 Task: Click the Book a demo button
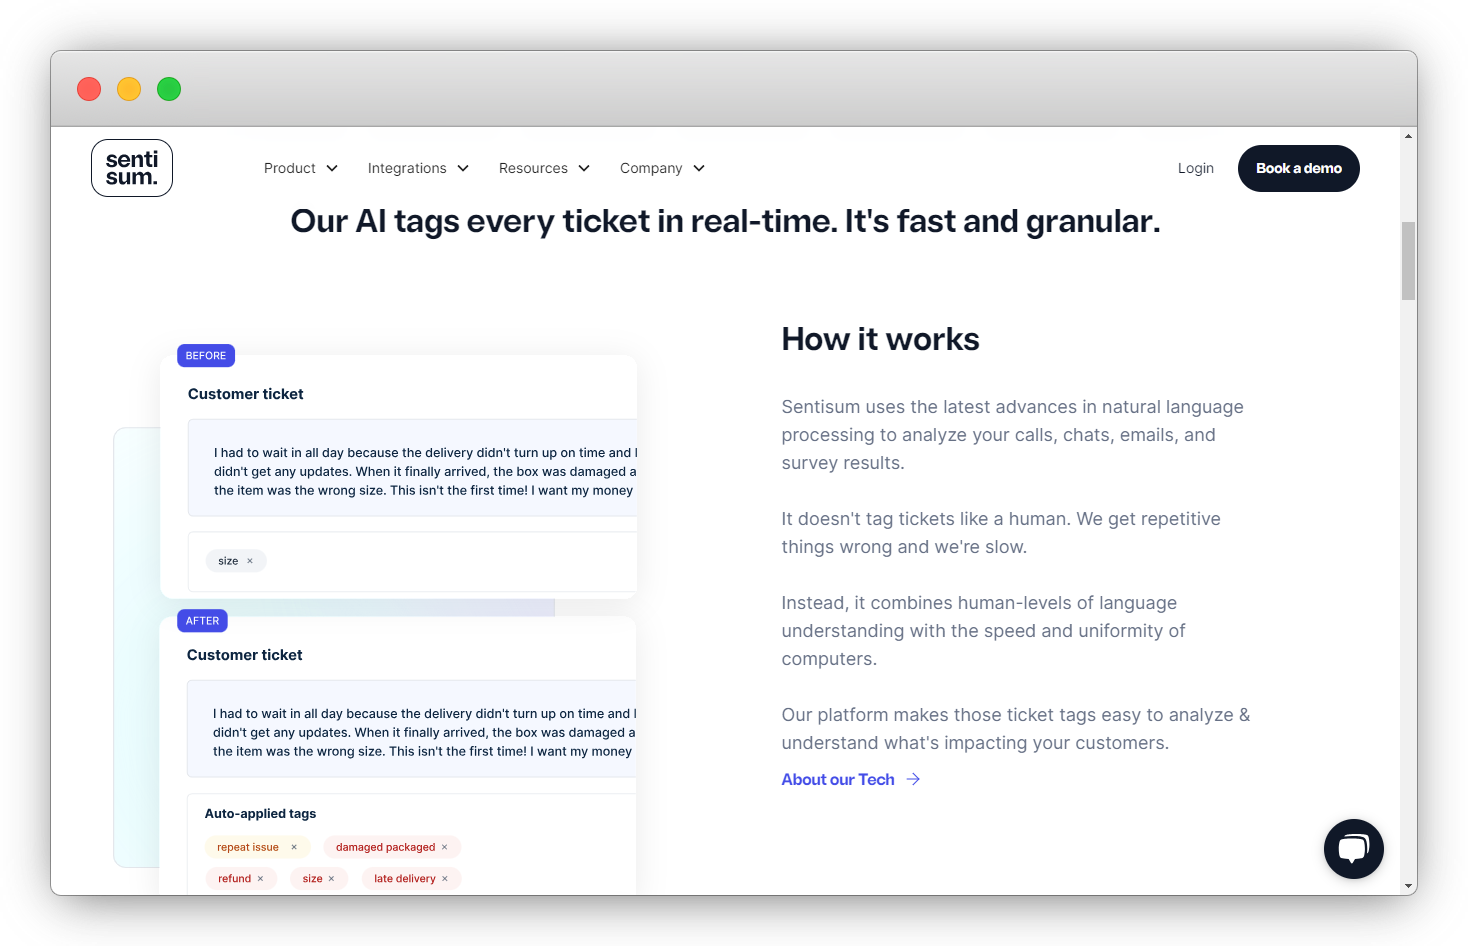tap(1298, 168)
